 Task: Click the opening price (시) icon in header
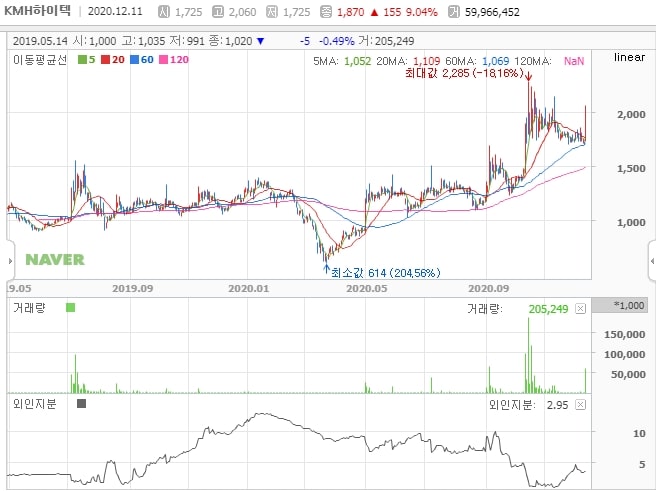(x=164, y=12)
